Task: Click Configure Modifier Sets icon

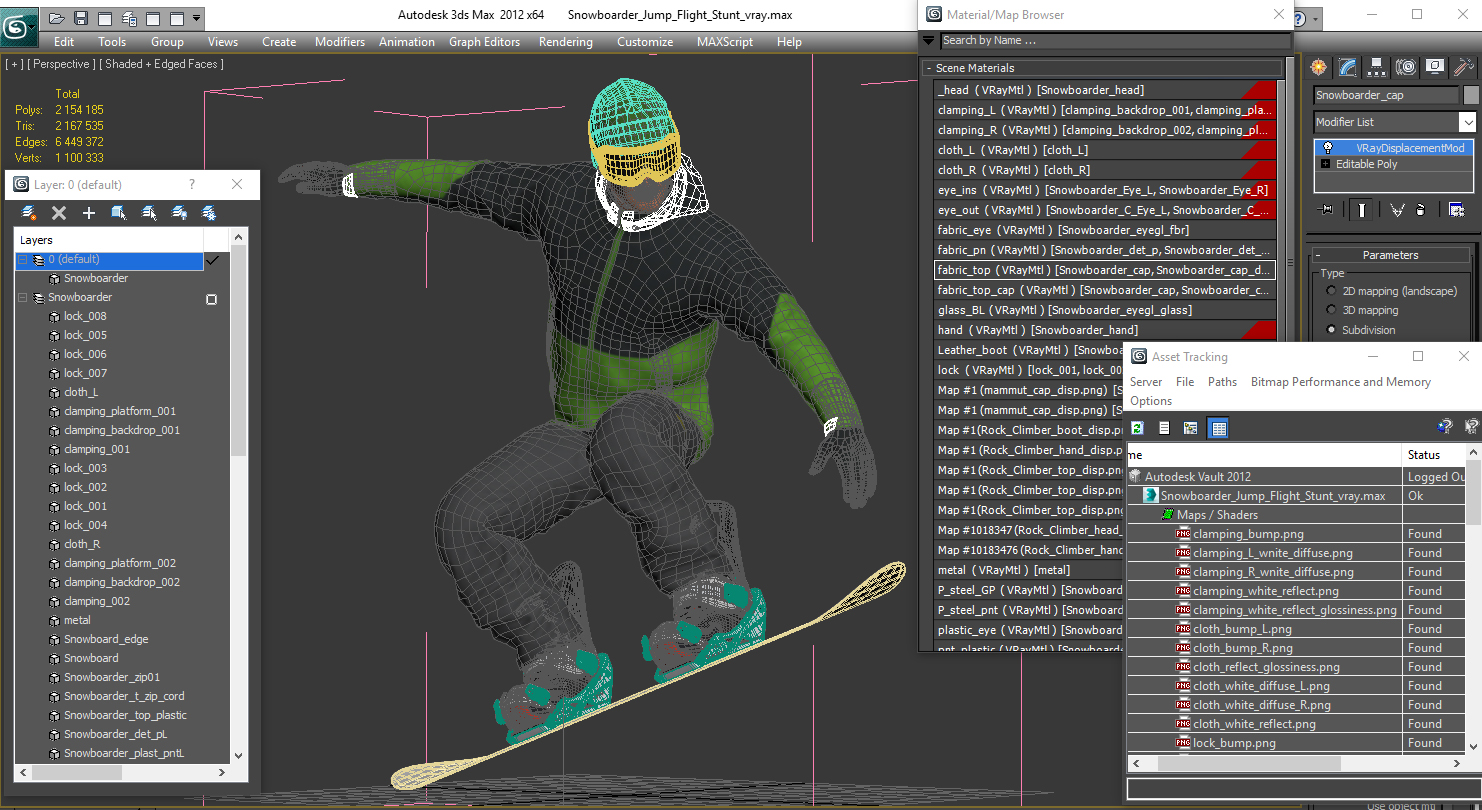Action: click(1457, 209)
